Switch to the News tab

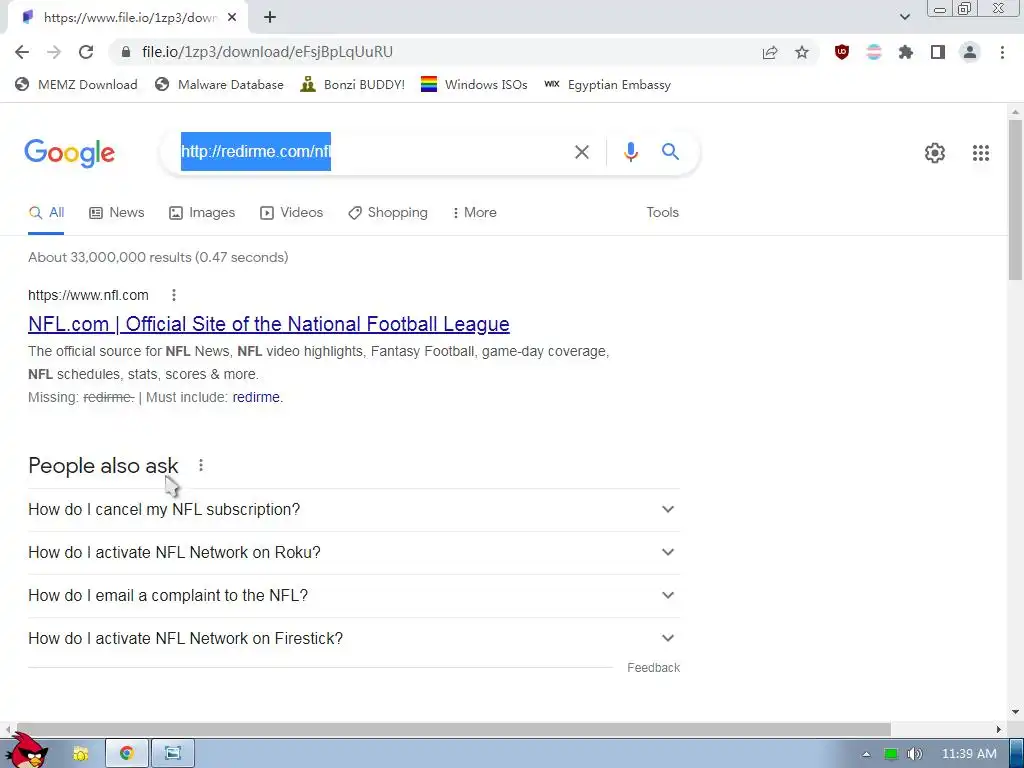click(x=117, y=213)
